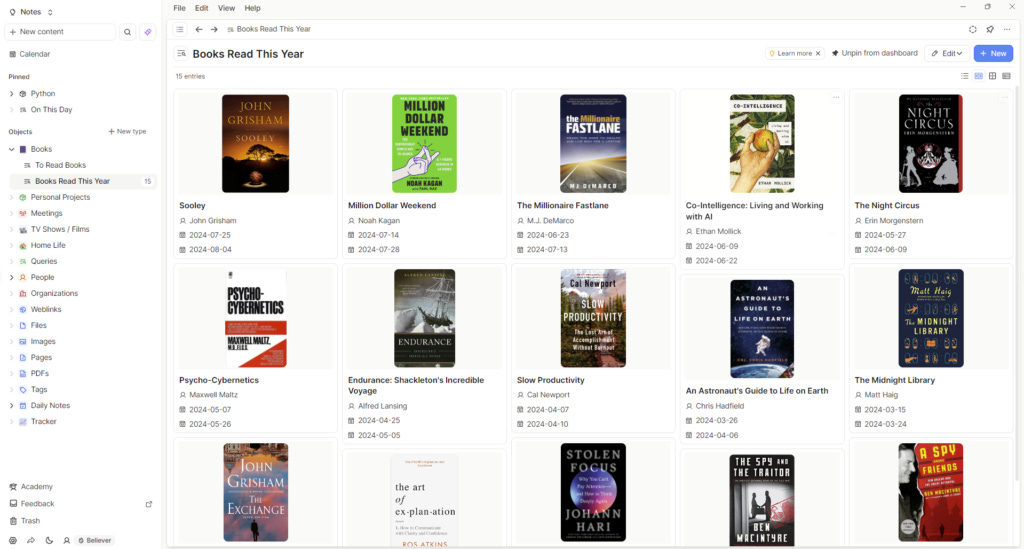Open The Night Circus cover
The image size is (1024, 549).
pyautogui.click(x=931, y=144)
